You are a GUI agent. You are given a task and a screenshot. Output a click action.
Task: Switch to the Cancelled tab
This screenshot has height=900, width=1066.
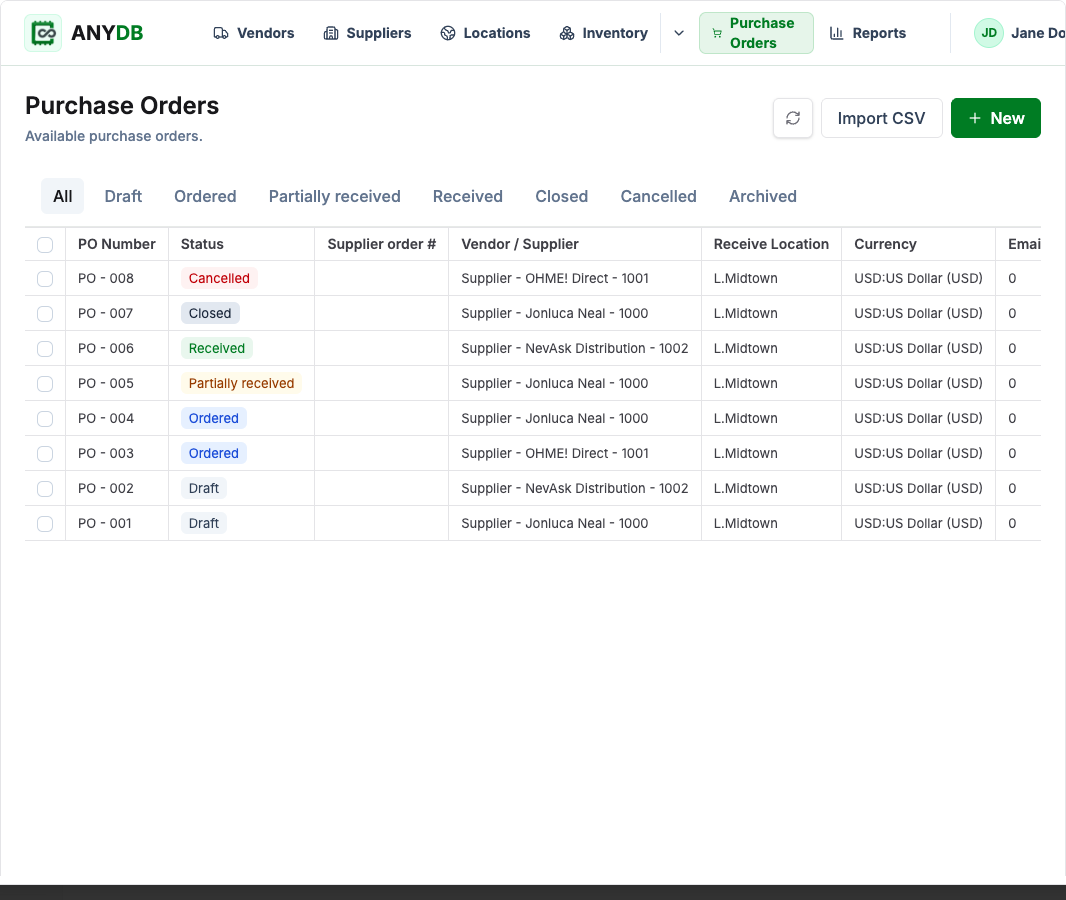tap(658, 196)
